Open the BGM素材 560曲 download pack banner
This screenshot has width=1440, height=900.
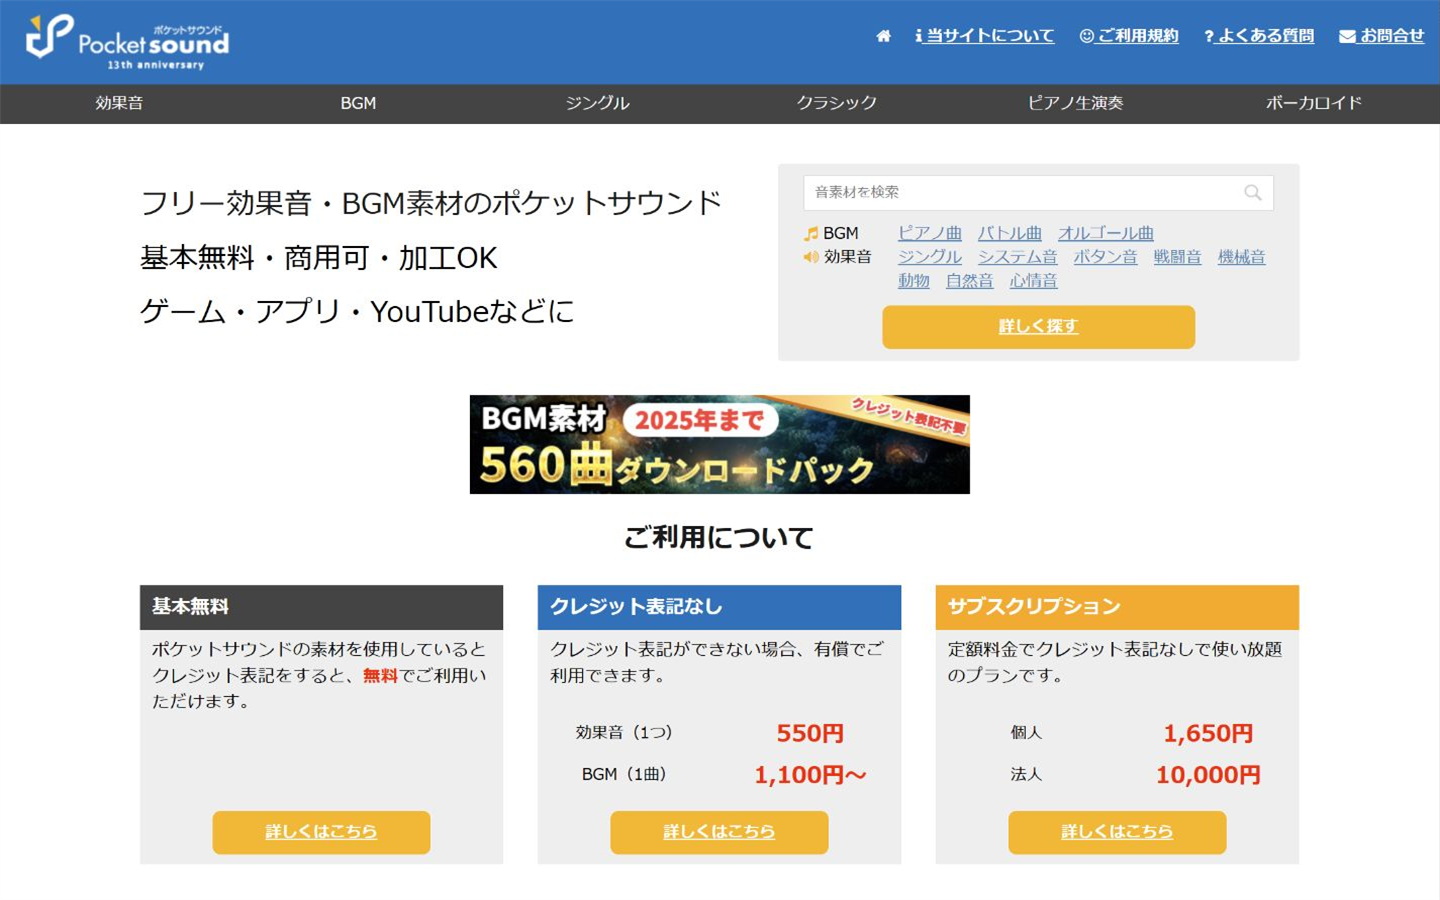click(720, 444)
